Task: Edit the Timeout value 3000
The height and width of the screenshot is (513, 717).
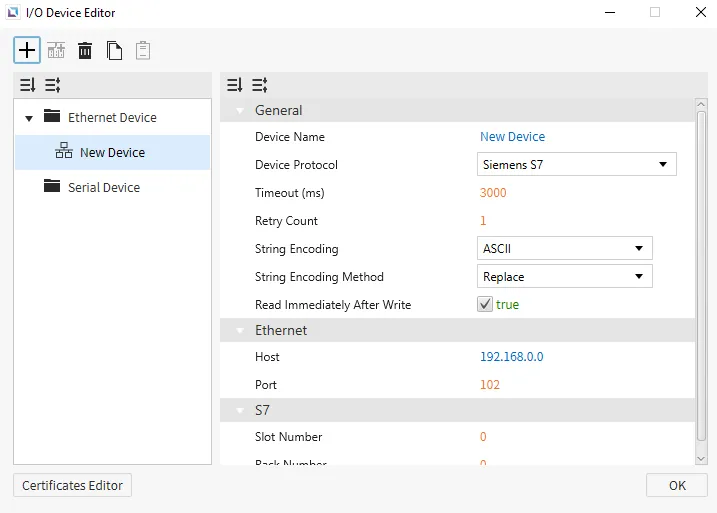Action: coord(493,192)
